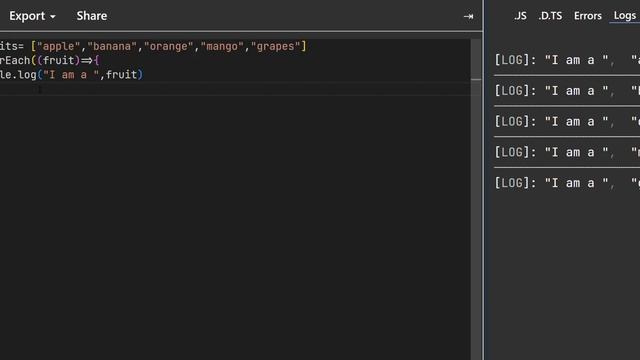Switch to the .D.TS tab
Viewport: 640px width, 360px height.
coord(550,16)
